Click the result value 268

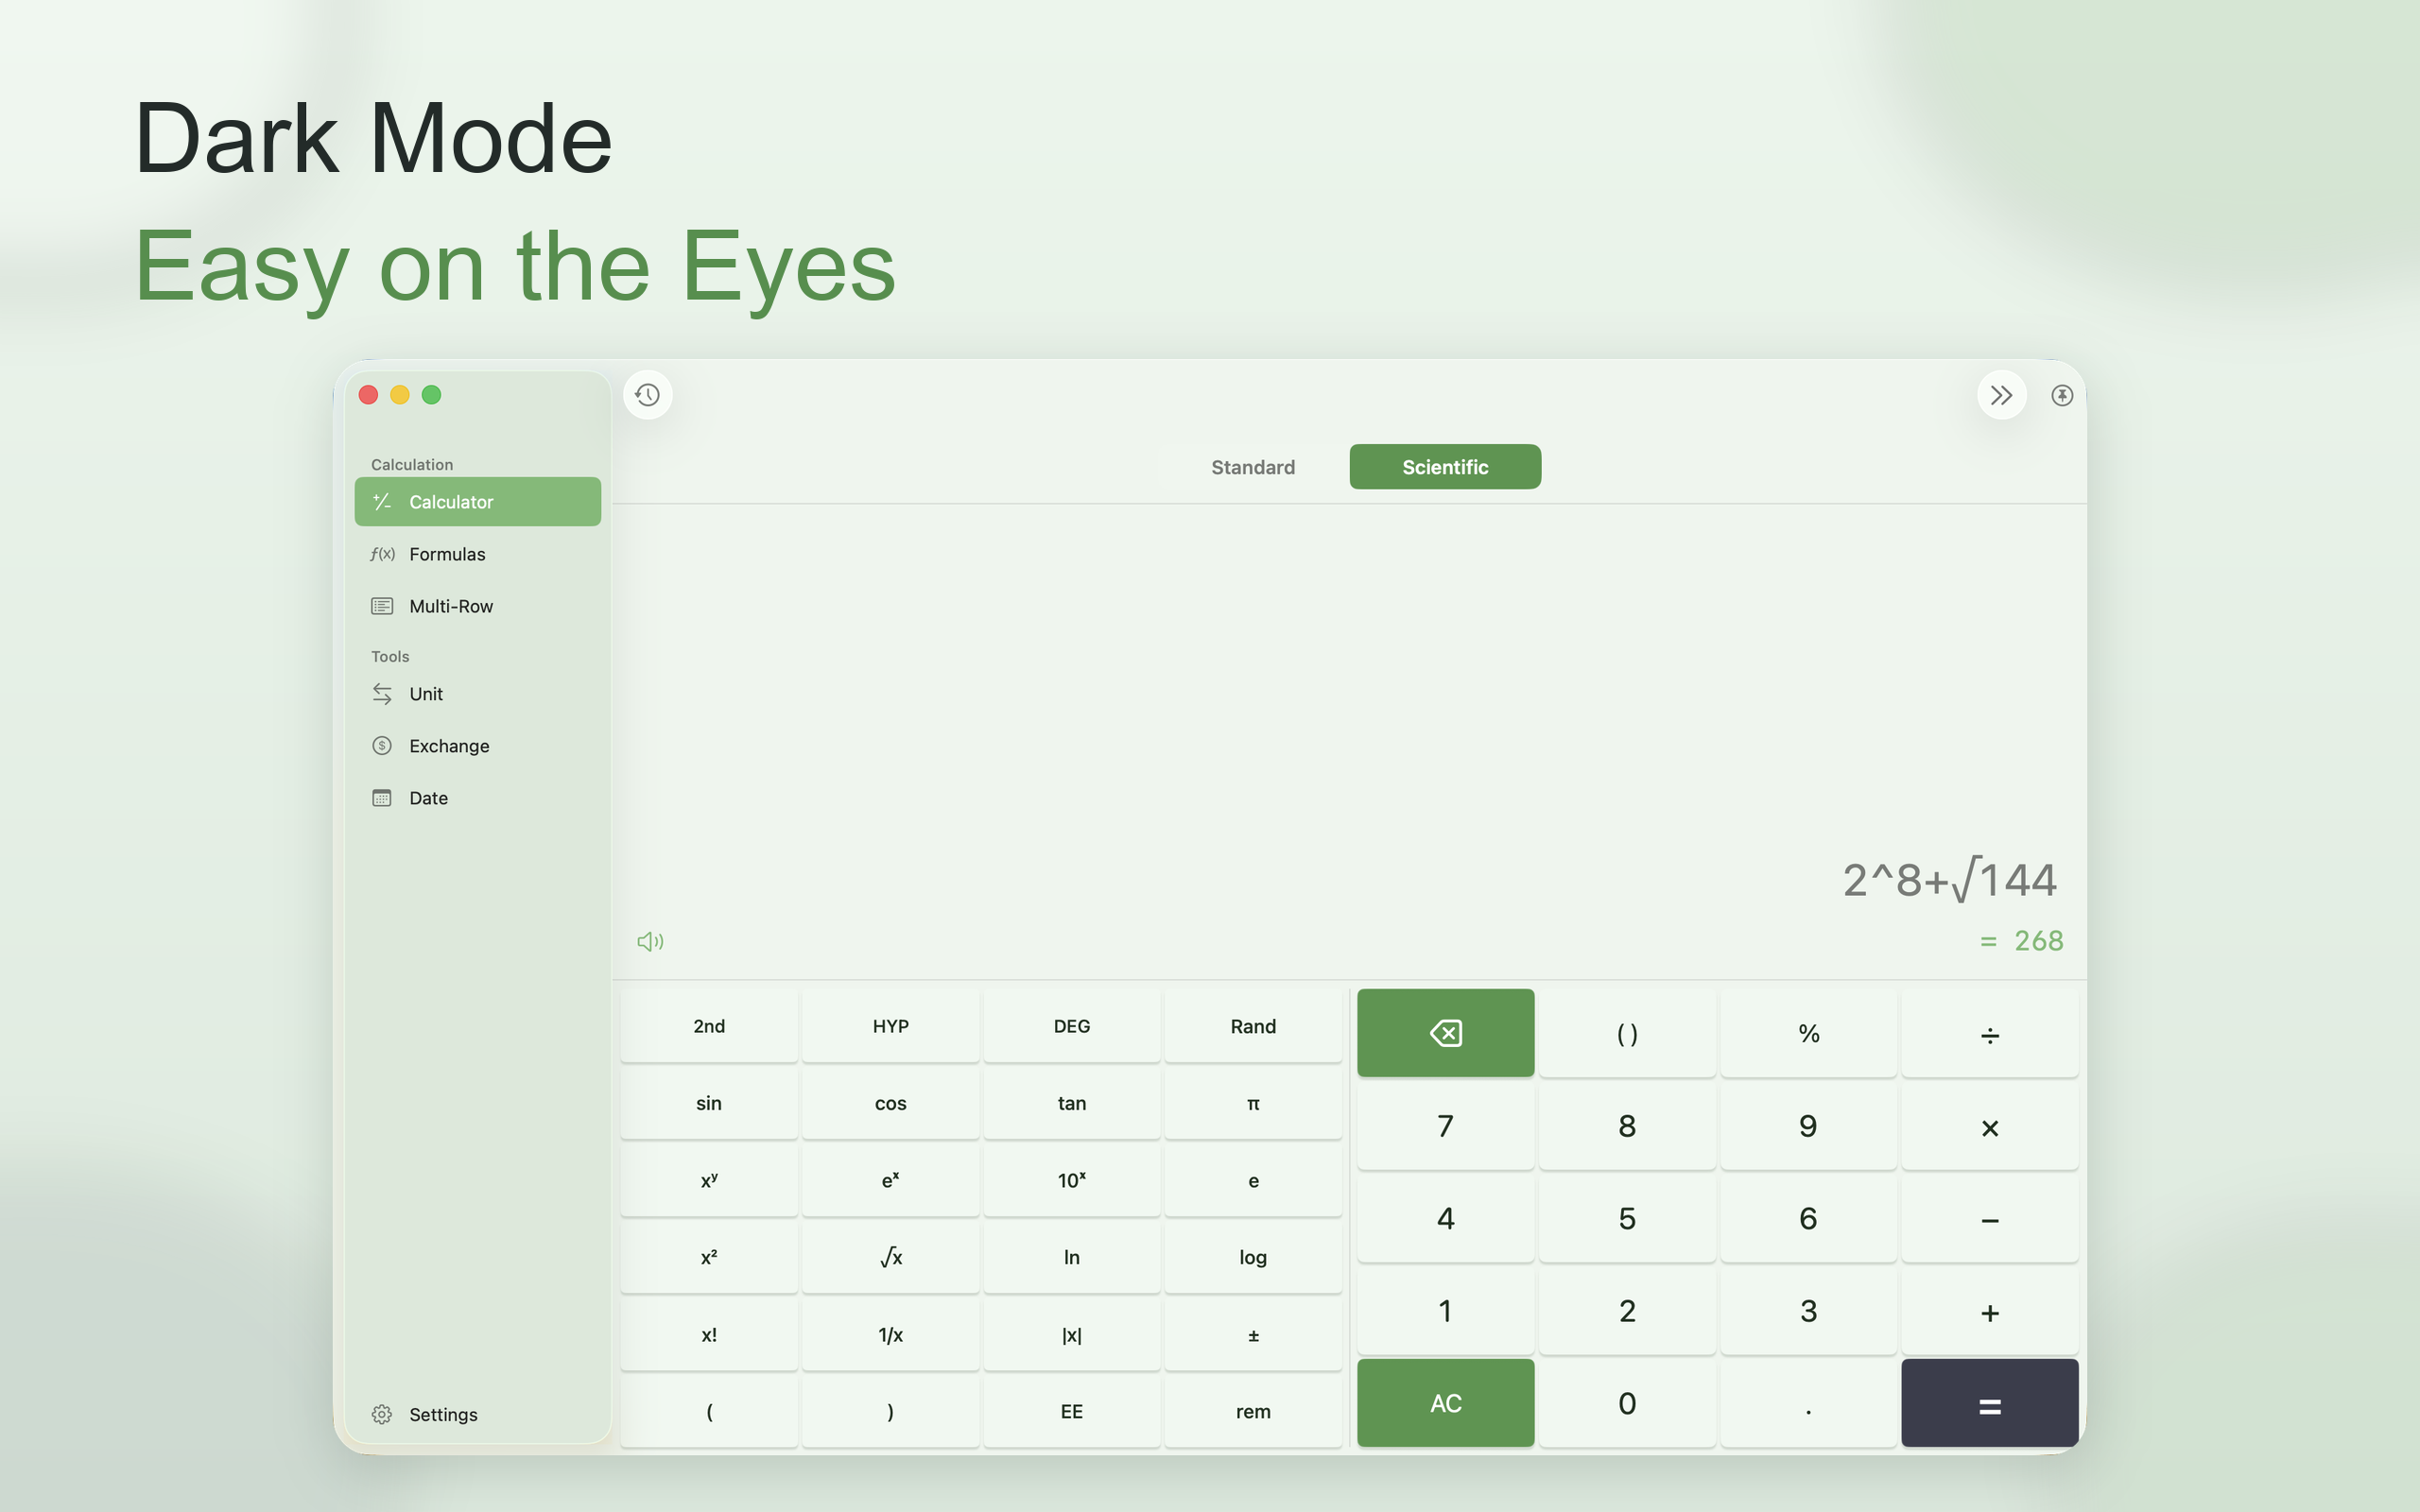[2038, 941]
